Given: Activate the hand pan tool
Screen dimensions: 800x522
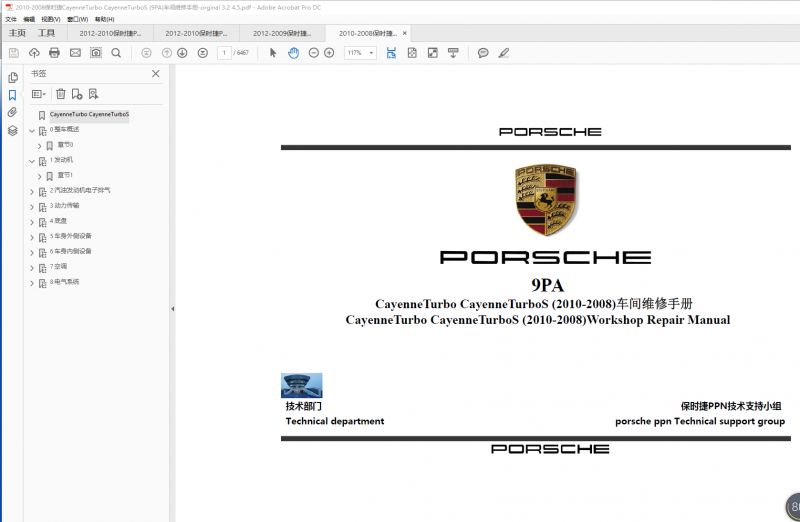Looking at the screenshot, I should click(293, 53).
